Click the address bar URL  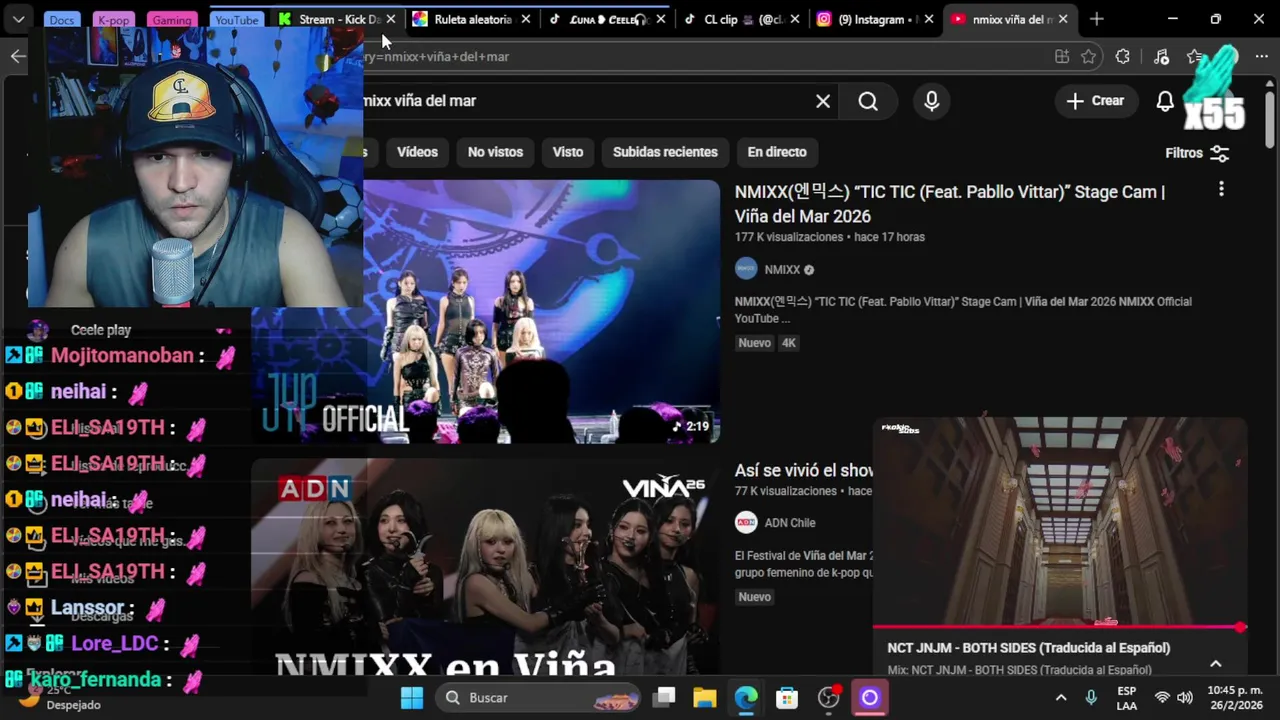coord(435,57)
